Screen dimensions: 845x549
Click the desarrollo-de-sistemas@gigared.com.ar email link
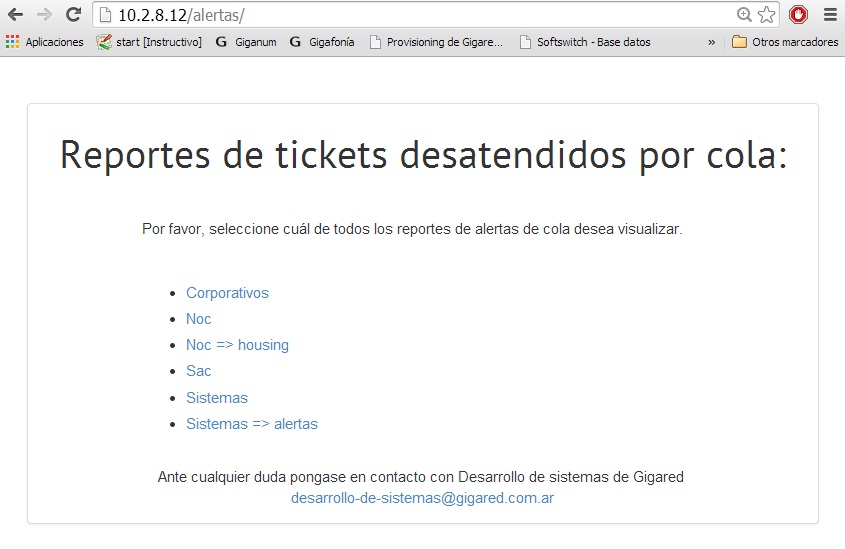pyautogui.click(x=422, y=498)
